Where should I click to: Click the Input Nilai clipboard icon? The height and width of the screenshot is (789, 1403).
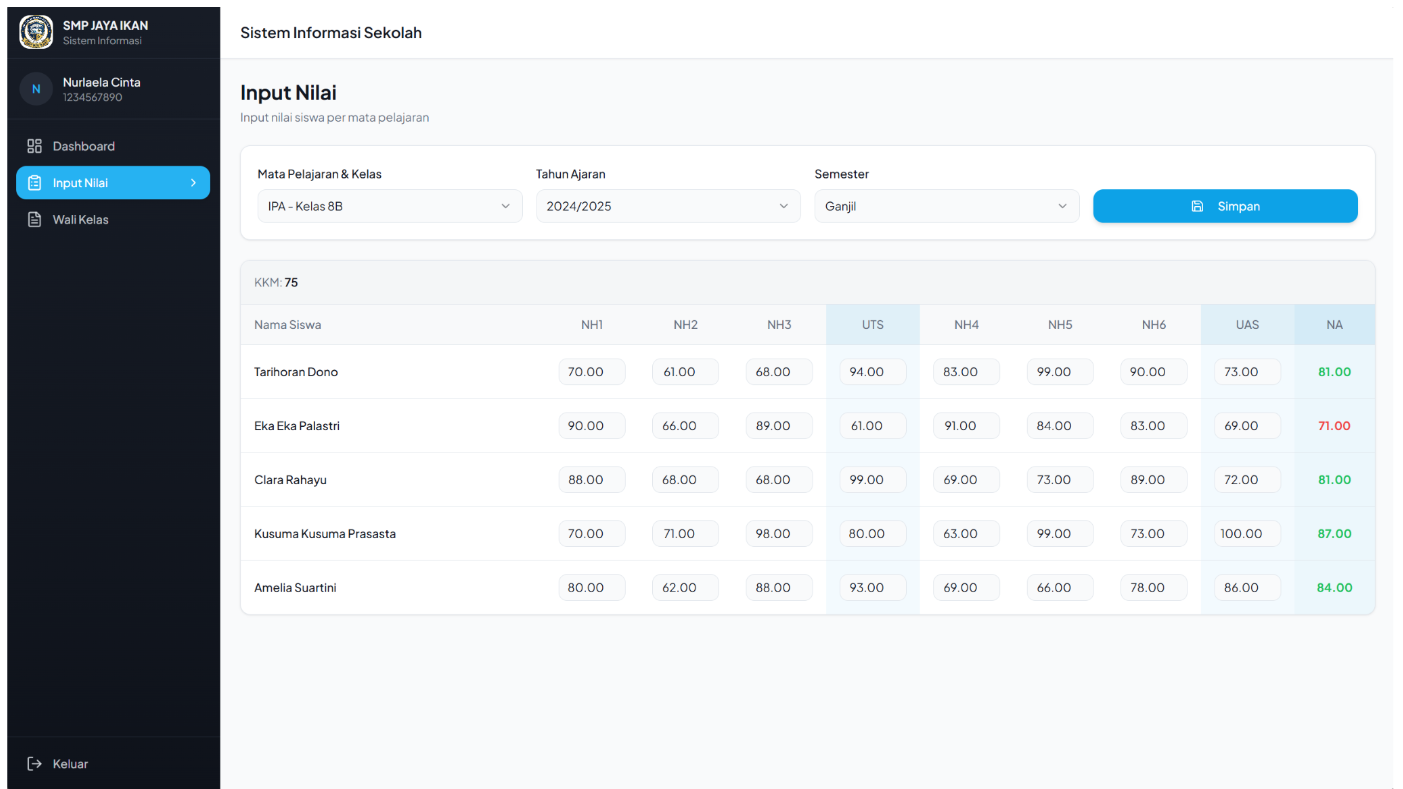[x=35, y=183]
